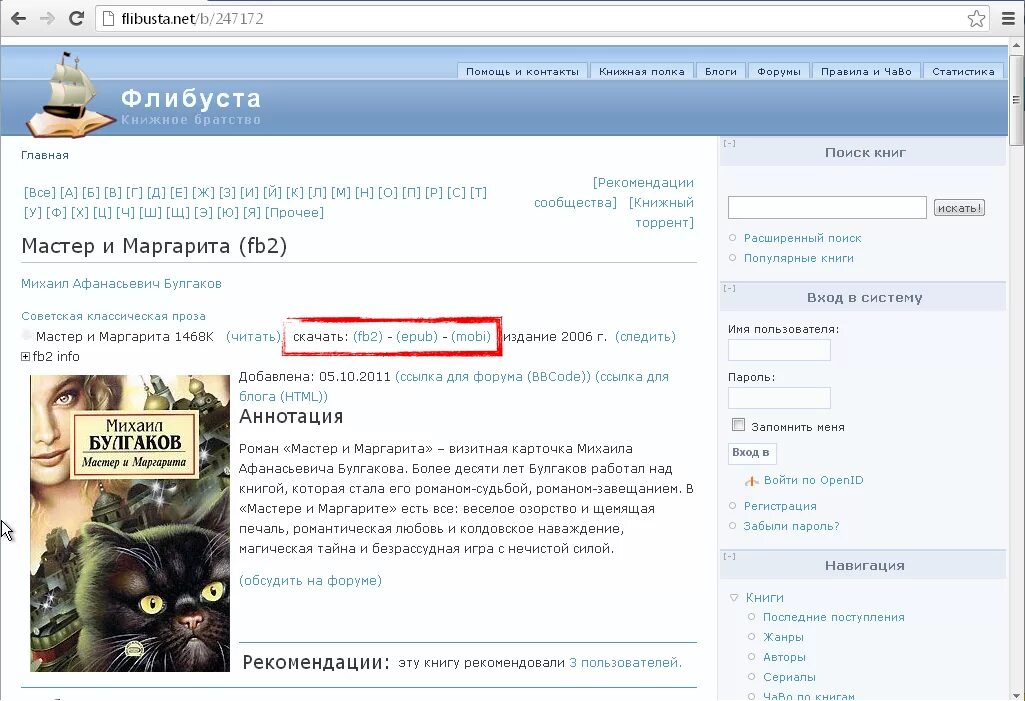Click the искать! search button
The width and height of the screenshot is (1025, 701).
pos(959,208)
